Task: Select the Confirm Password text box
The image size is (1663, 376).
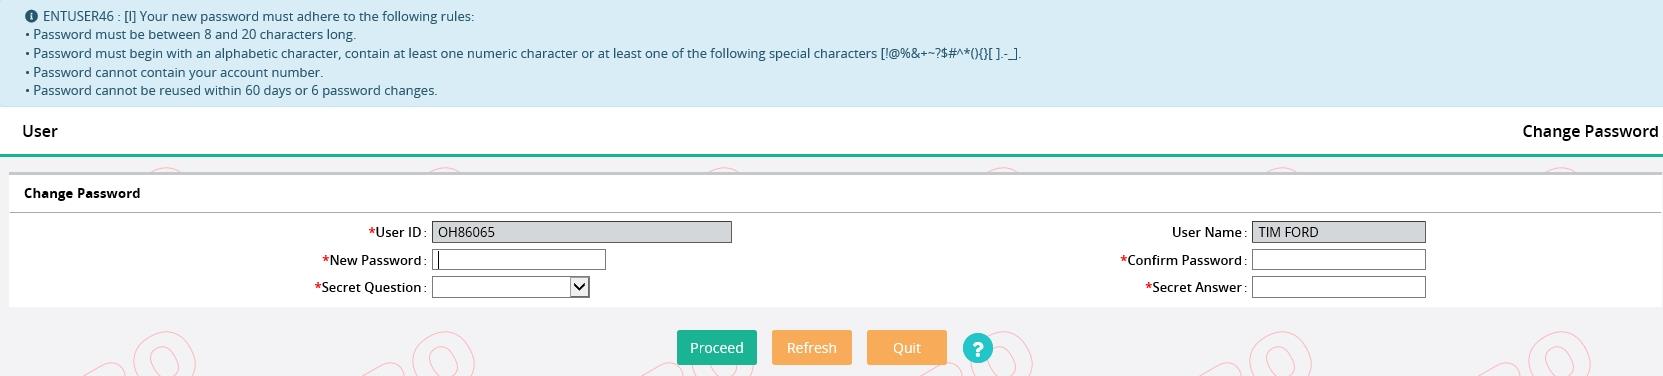Action: tap(1338, 260)
